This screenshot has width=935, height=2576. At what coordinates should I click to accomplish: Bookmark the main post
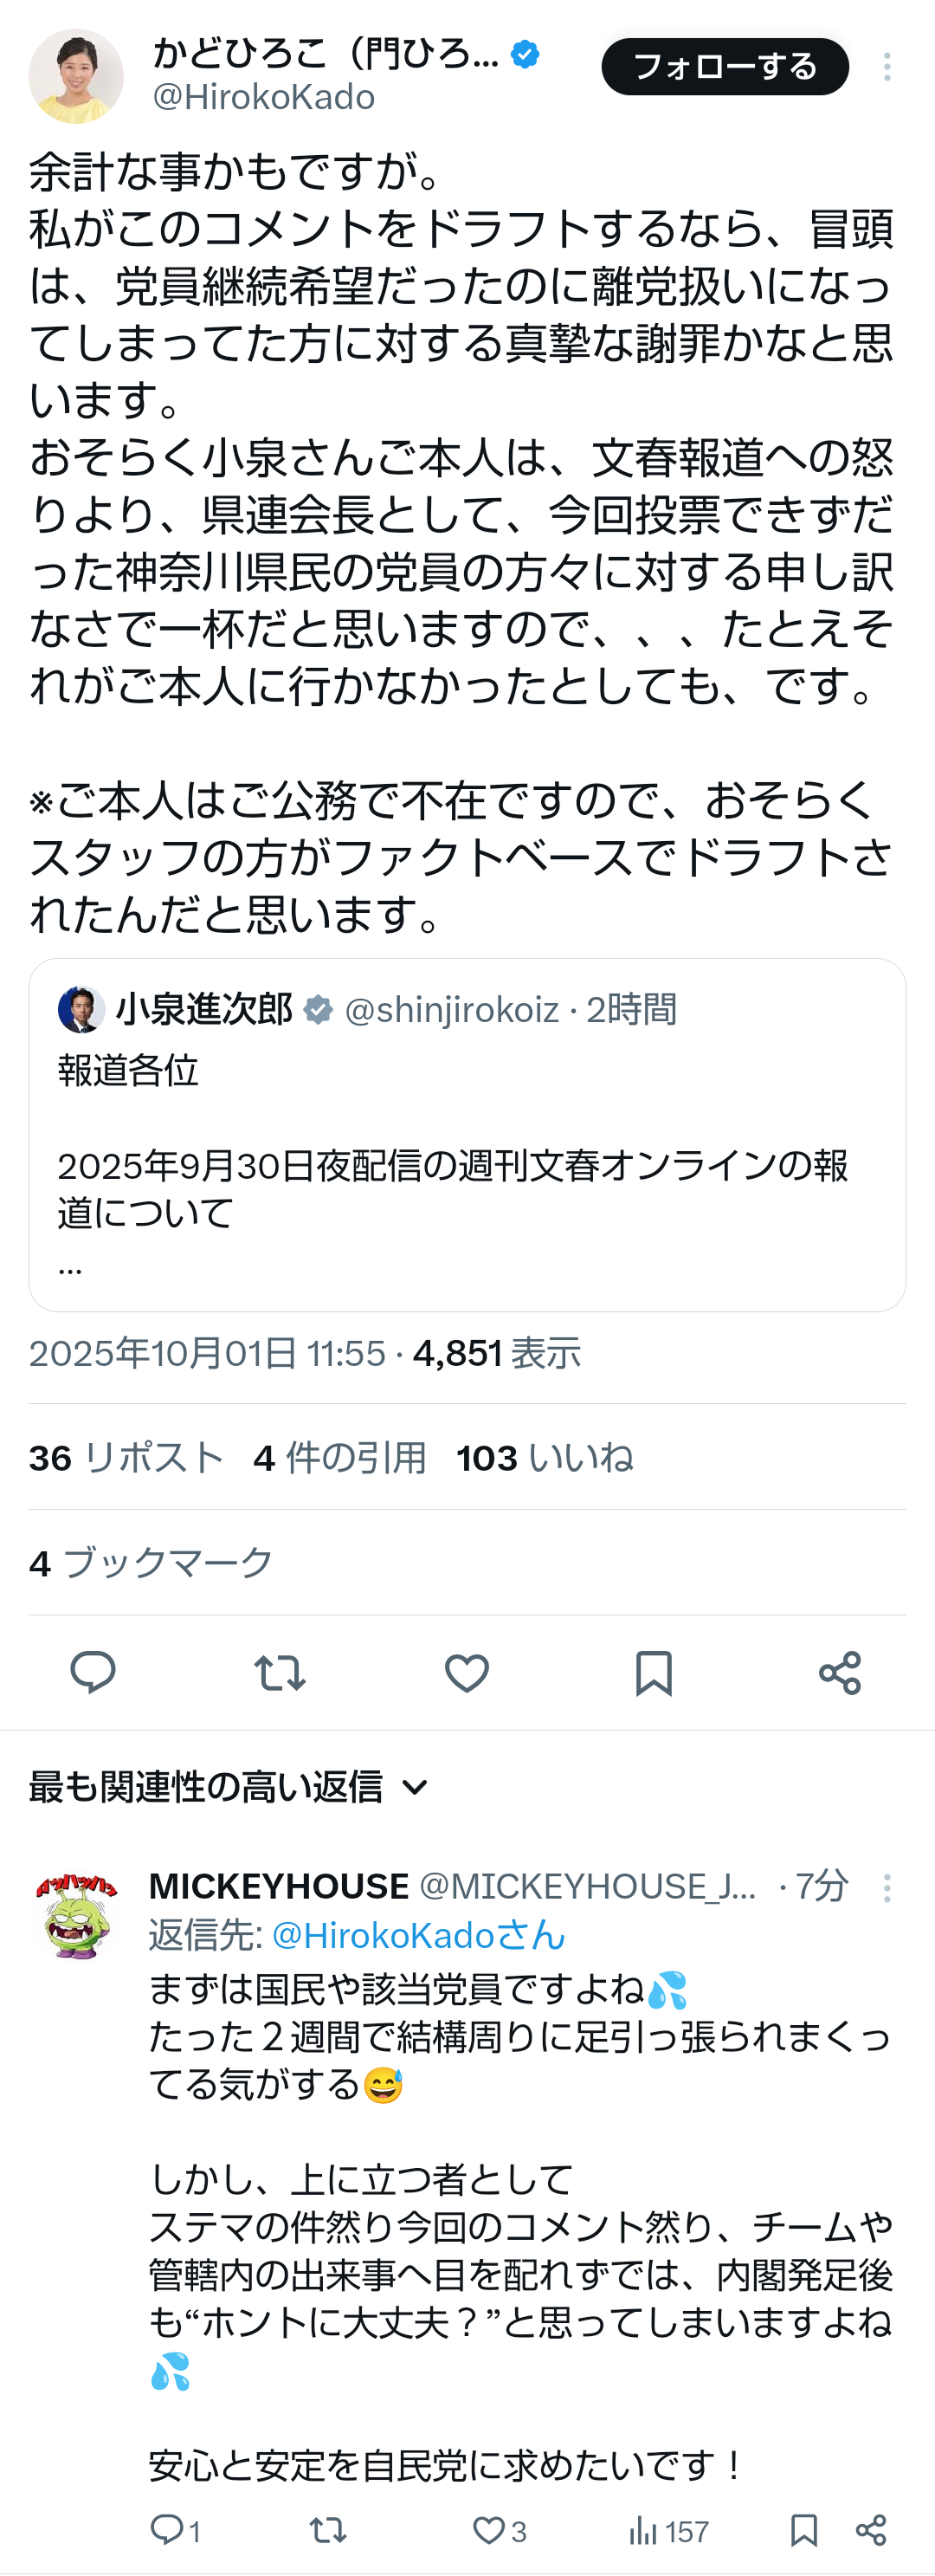pos(653,1672)
